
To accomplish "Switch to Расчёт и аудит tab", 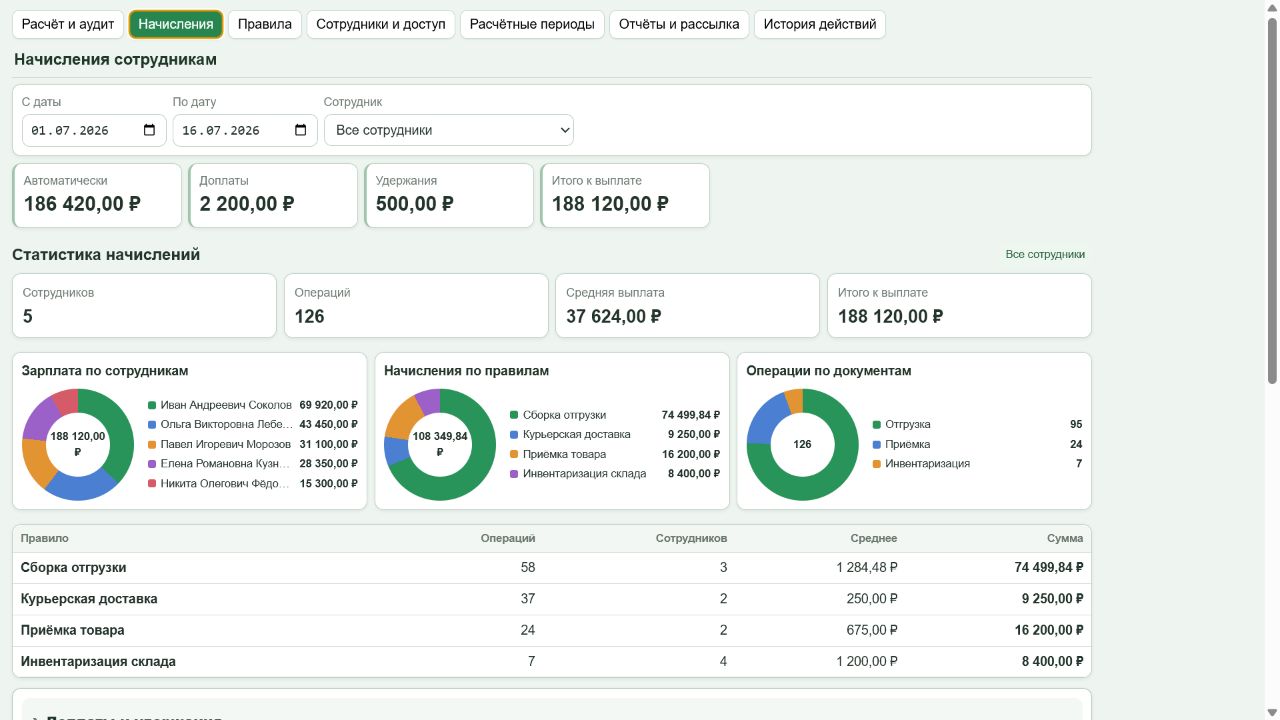I will (68, 24).
